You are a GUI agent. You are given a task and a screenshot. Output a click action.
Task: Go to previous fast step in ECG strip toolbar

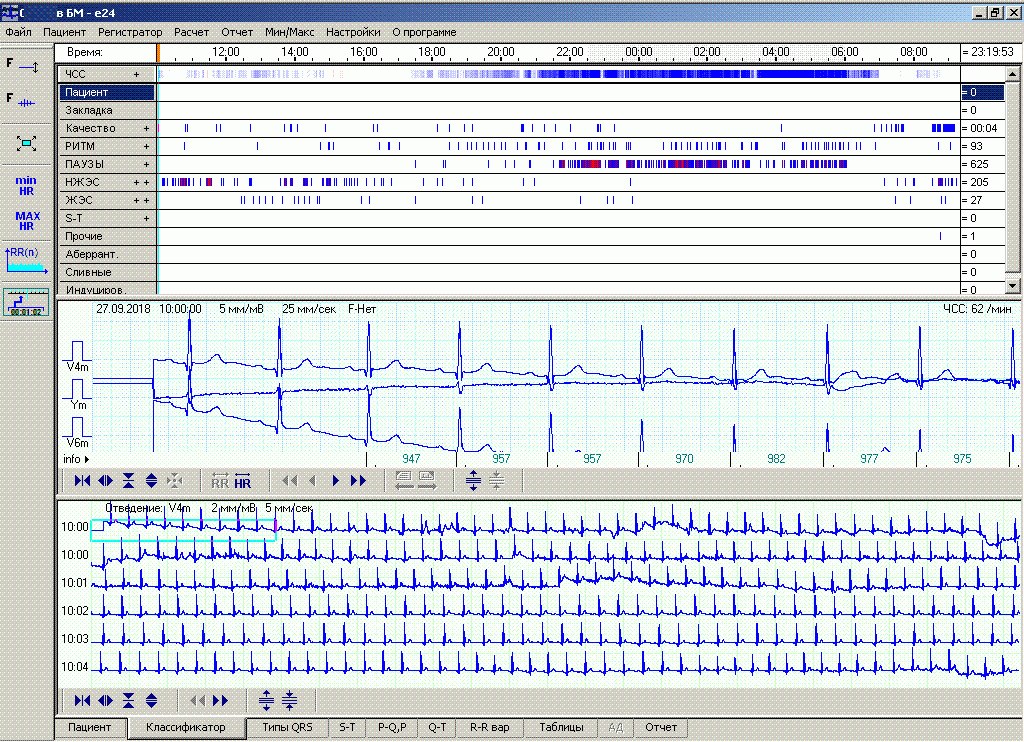coord(289,481)
